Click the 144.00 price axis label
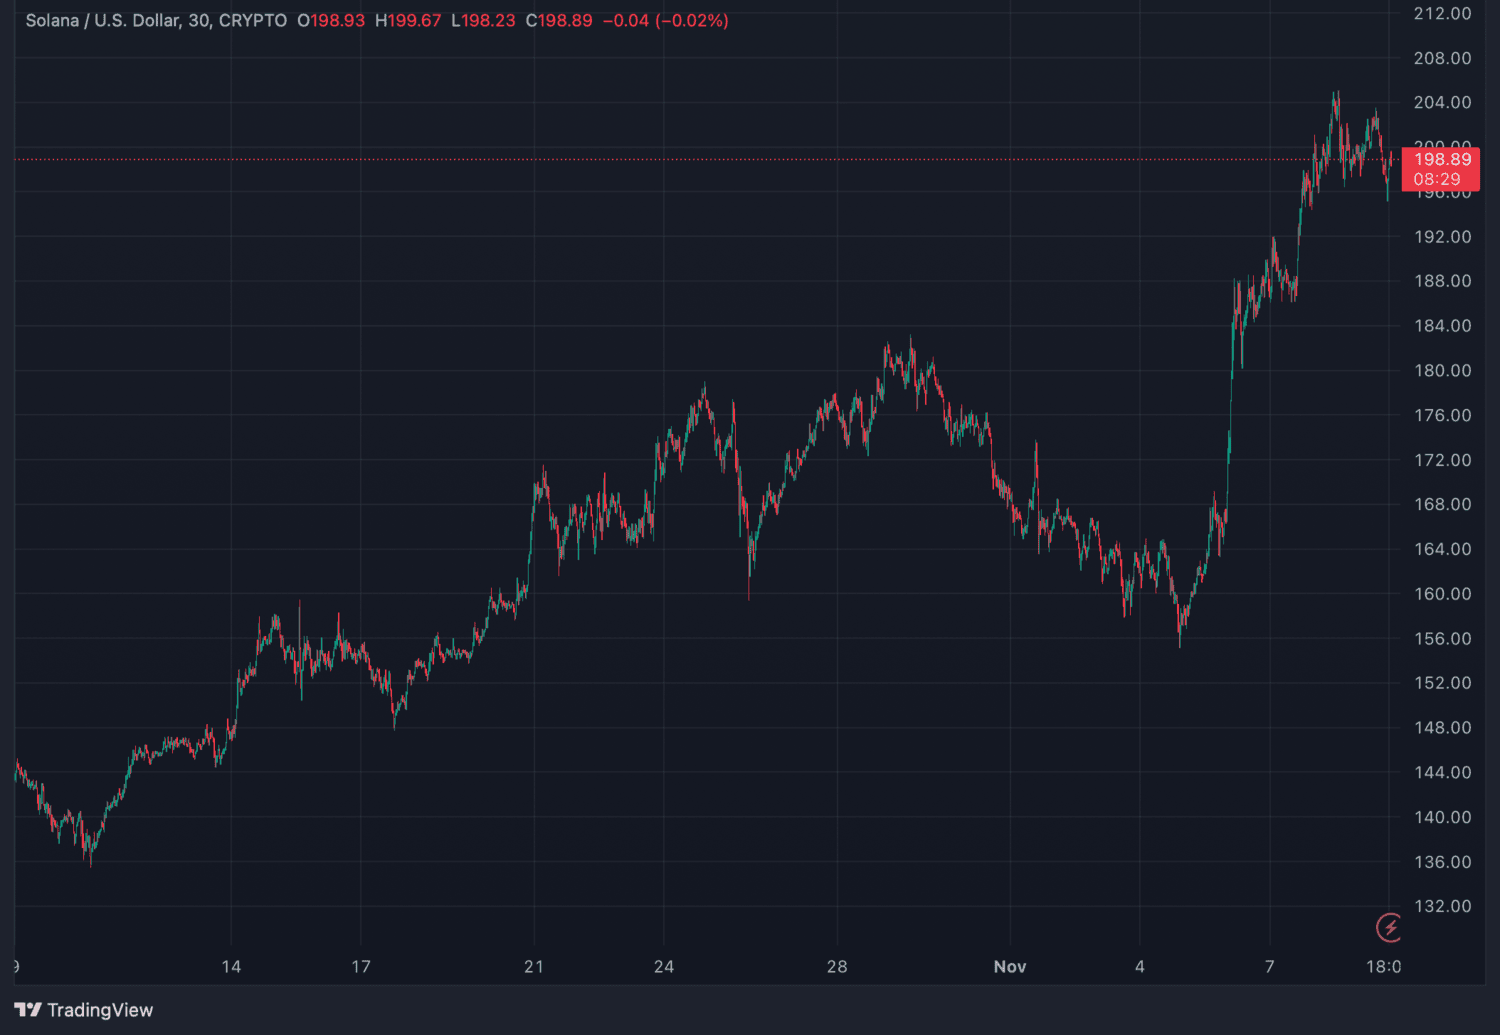Viewport: 1500px width, 1035px height. pyautogui.click(x=1442, y=772)
